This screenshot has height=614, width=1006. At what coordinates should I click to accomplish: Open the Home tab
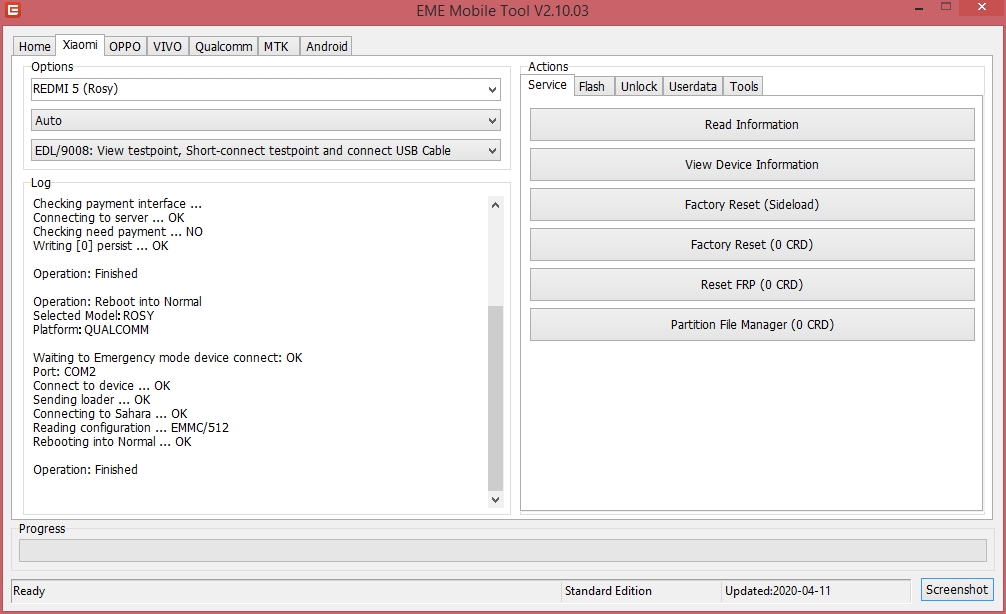pos(34,46)
